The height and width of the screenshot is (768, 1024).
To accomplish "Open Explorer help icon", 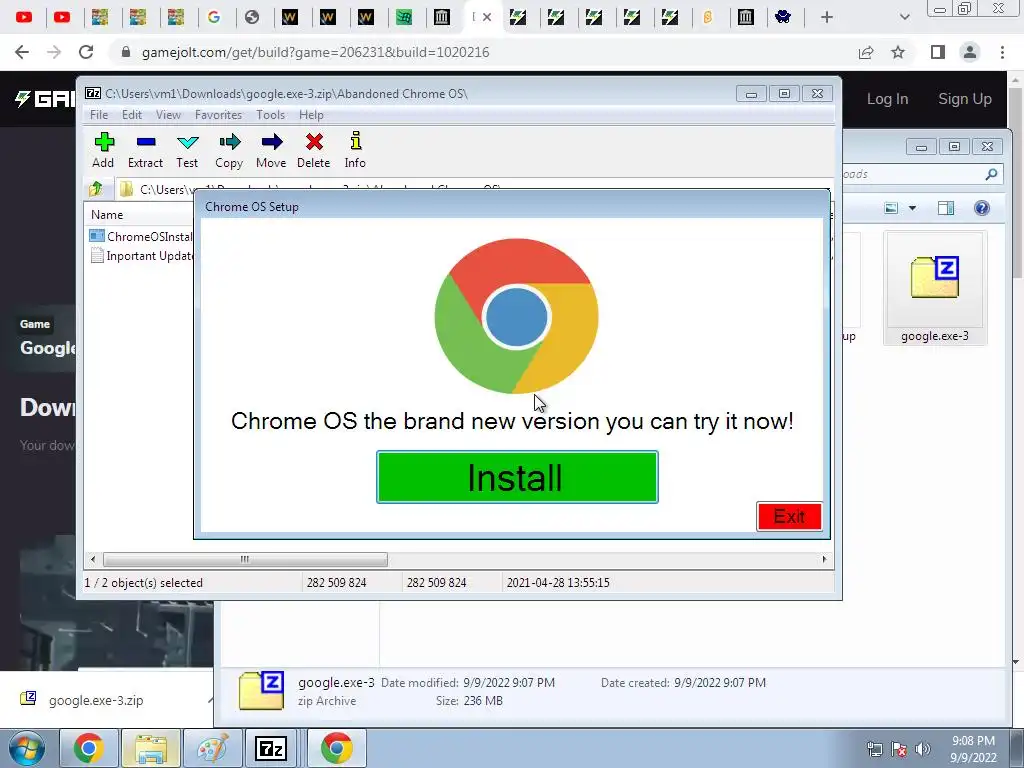I will pos(982,208).
